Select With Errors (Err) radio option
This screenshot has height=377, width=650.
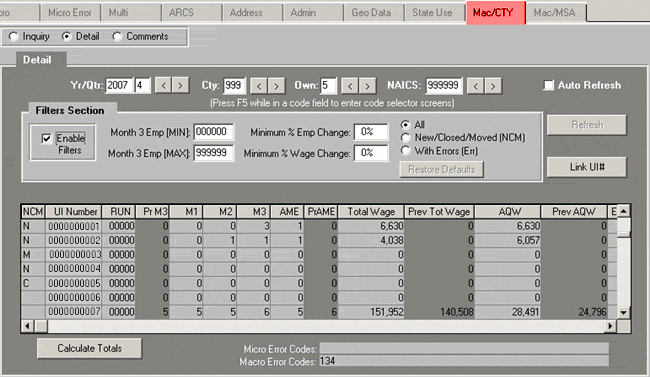pos(405,151)
